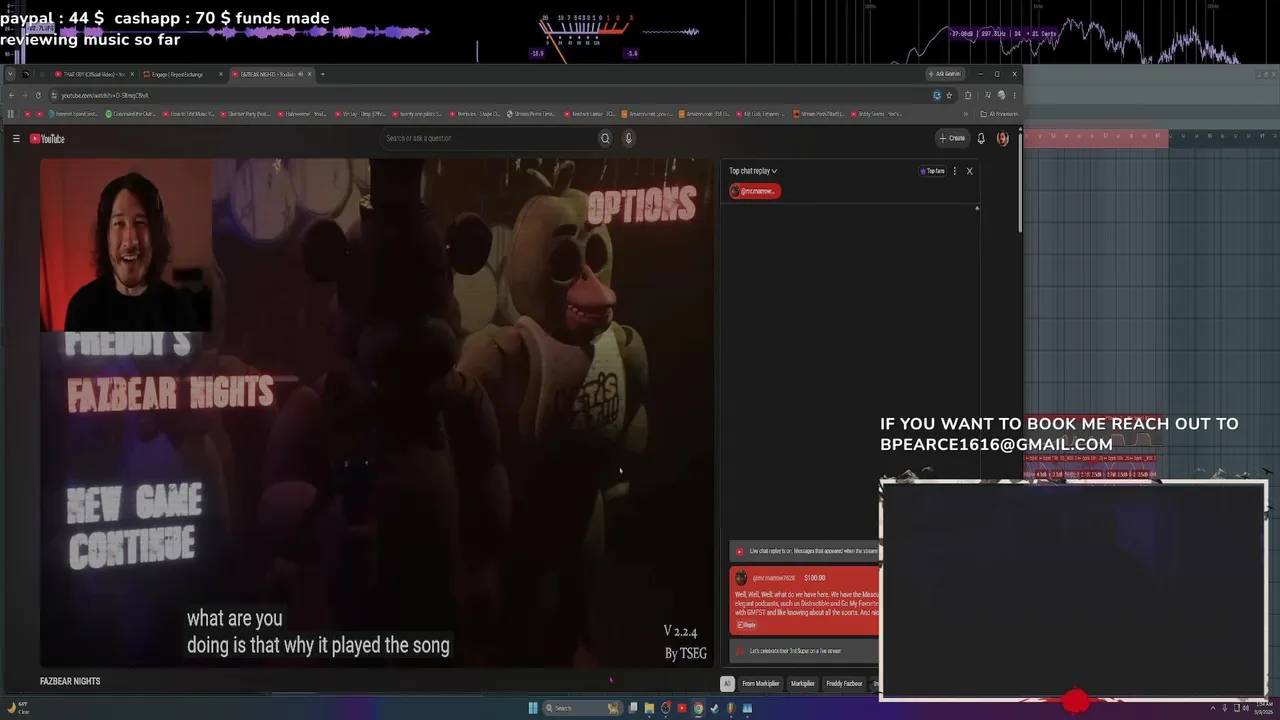This screenshot has width=1280, height=720.
Task: Click the Top fans badge button
Action: 932,171
